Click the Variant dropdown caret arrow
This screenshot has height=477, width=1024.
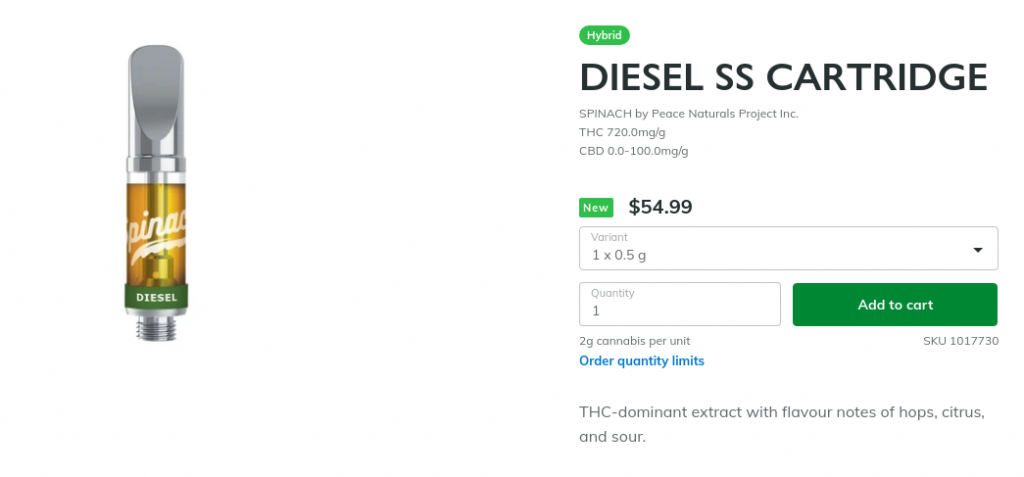[x=978, y=250]
